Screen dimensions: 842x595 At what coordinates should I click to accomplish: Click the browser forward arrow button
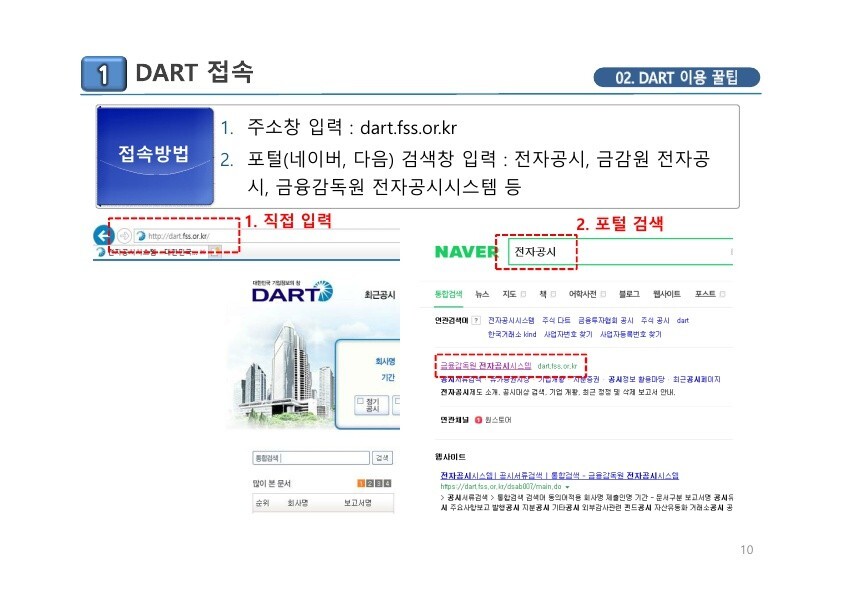coord(124,236)
